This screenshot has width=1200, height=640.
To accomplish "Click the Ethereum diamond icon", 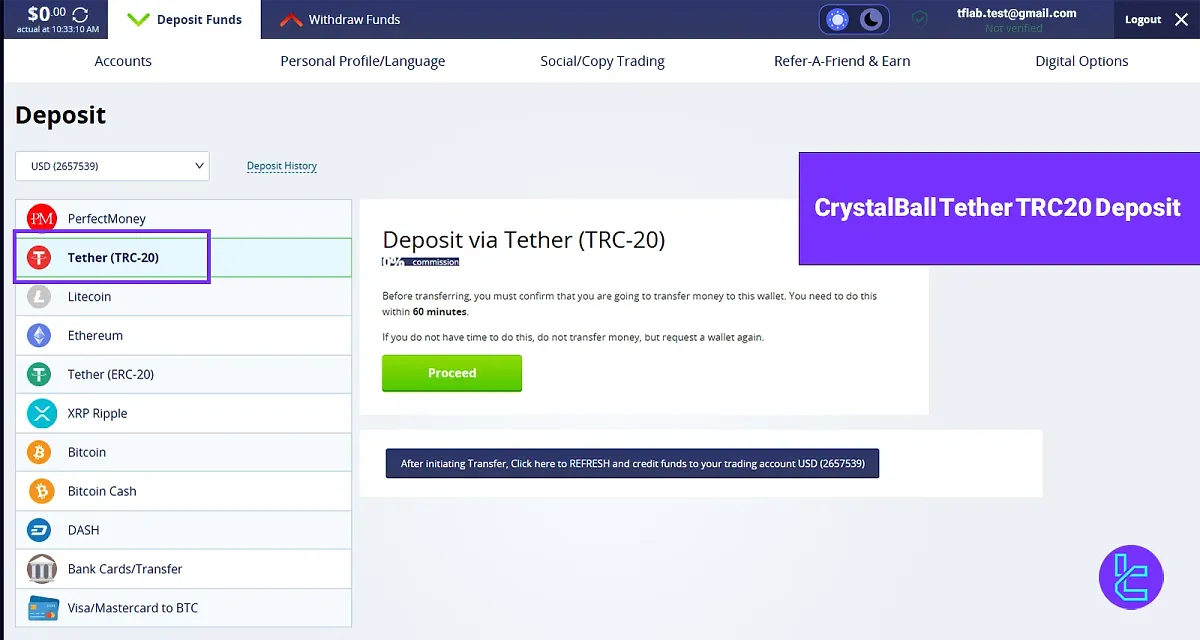I will coord(40,335).
